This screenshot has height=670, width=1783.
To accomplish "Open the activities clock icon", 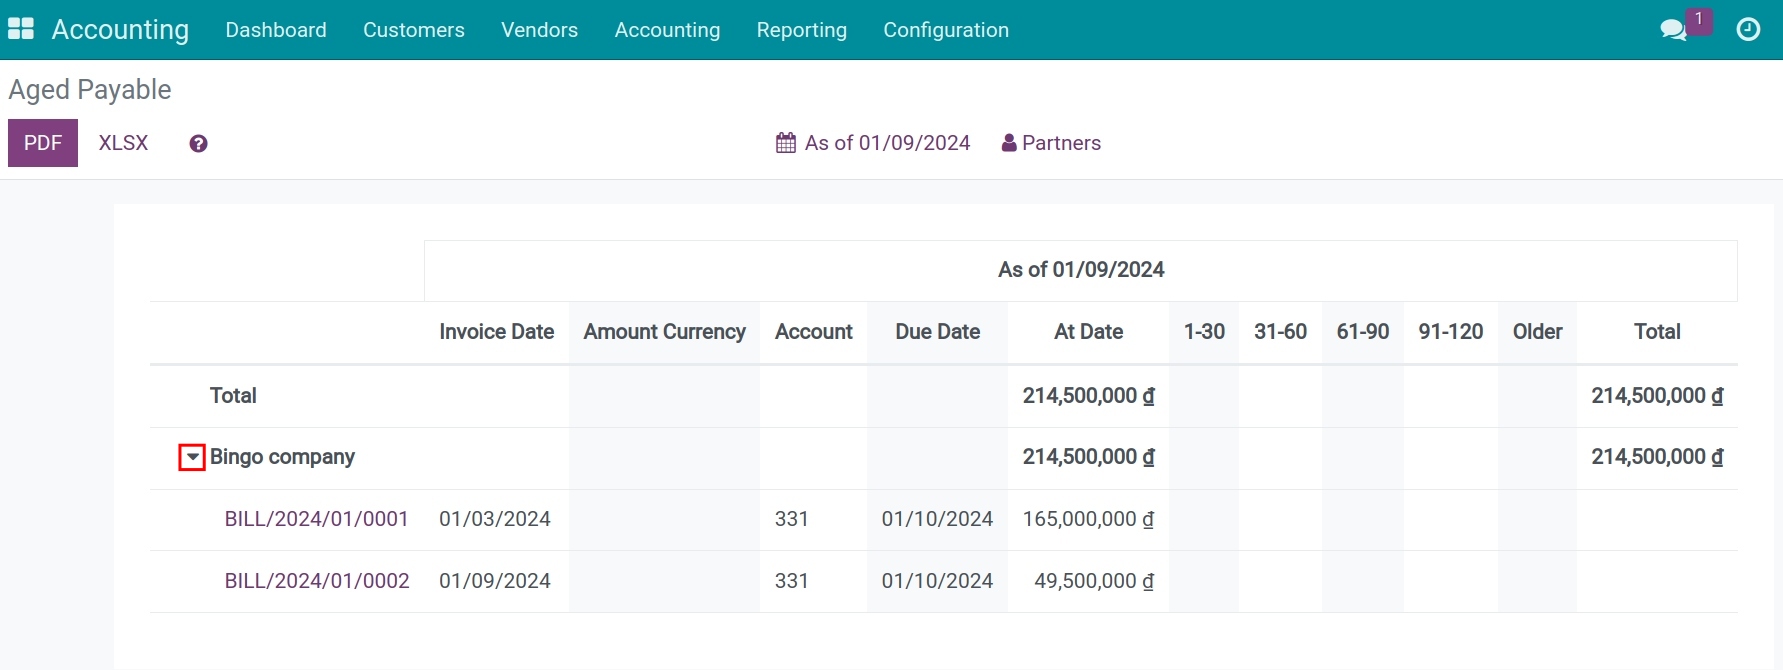I will point(1748,30).
